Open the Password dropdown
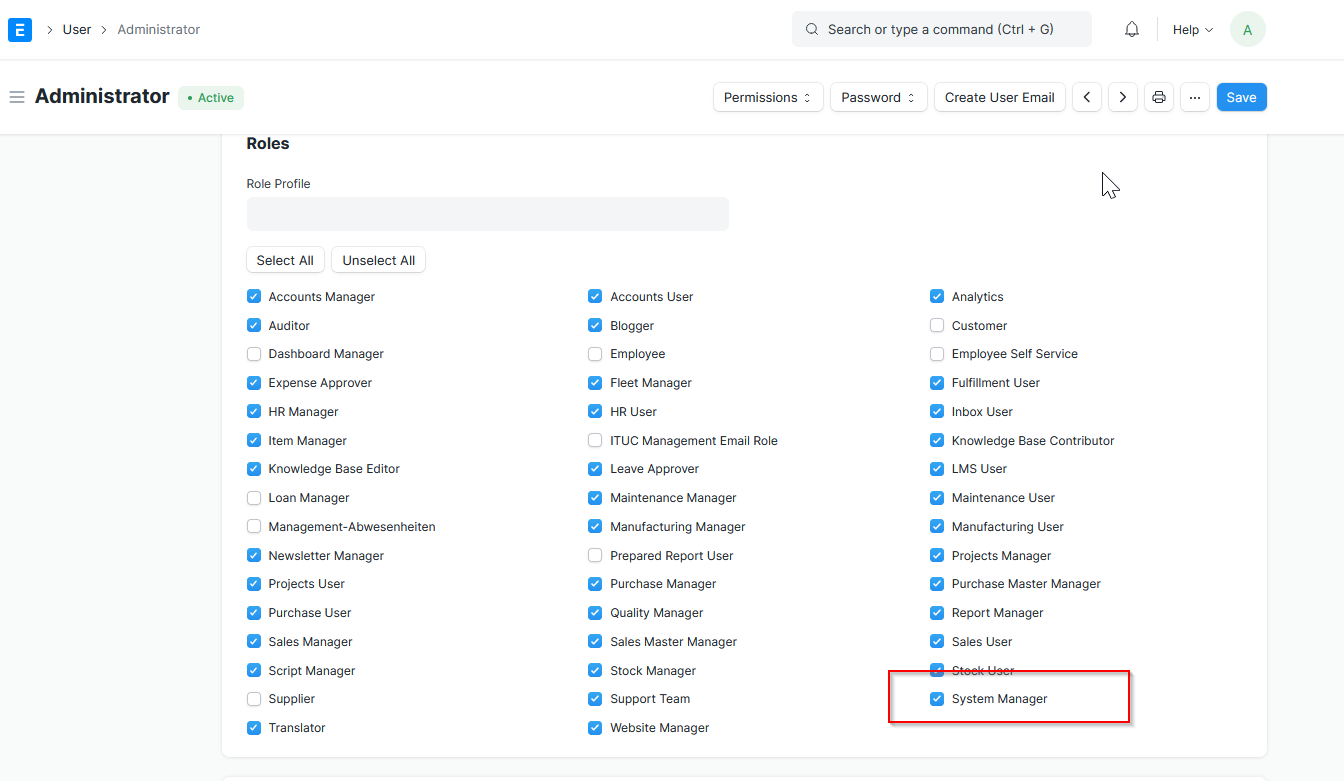This screenshot has width=1344, height=781. tap(878, 97)
